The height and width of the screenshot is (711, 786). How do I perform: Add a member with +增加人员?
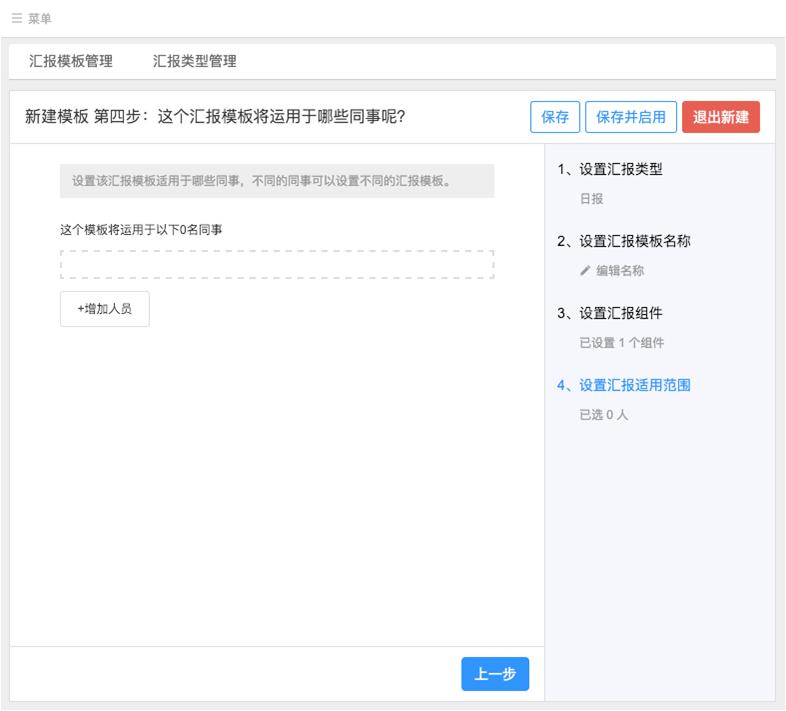104,310
